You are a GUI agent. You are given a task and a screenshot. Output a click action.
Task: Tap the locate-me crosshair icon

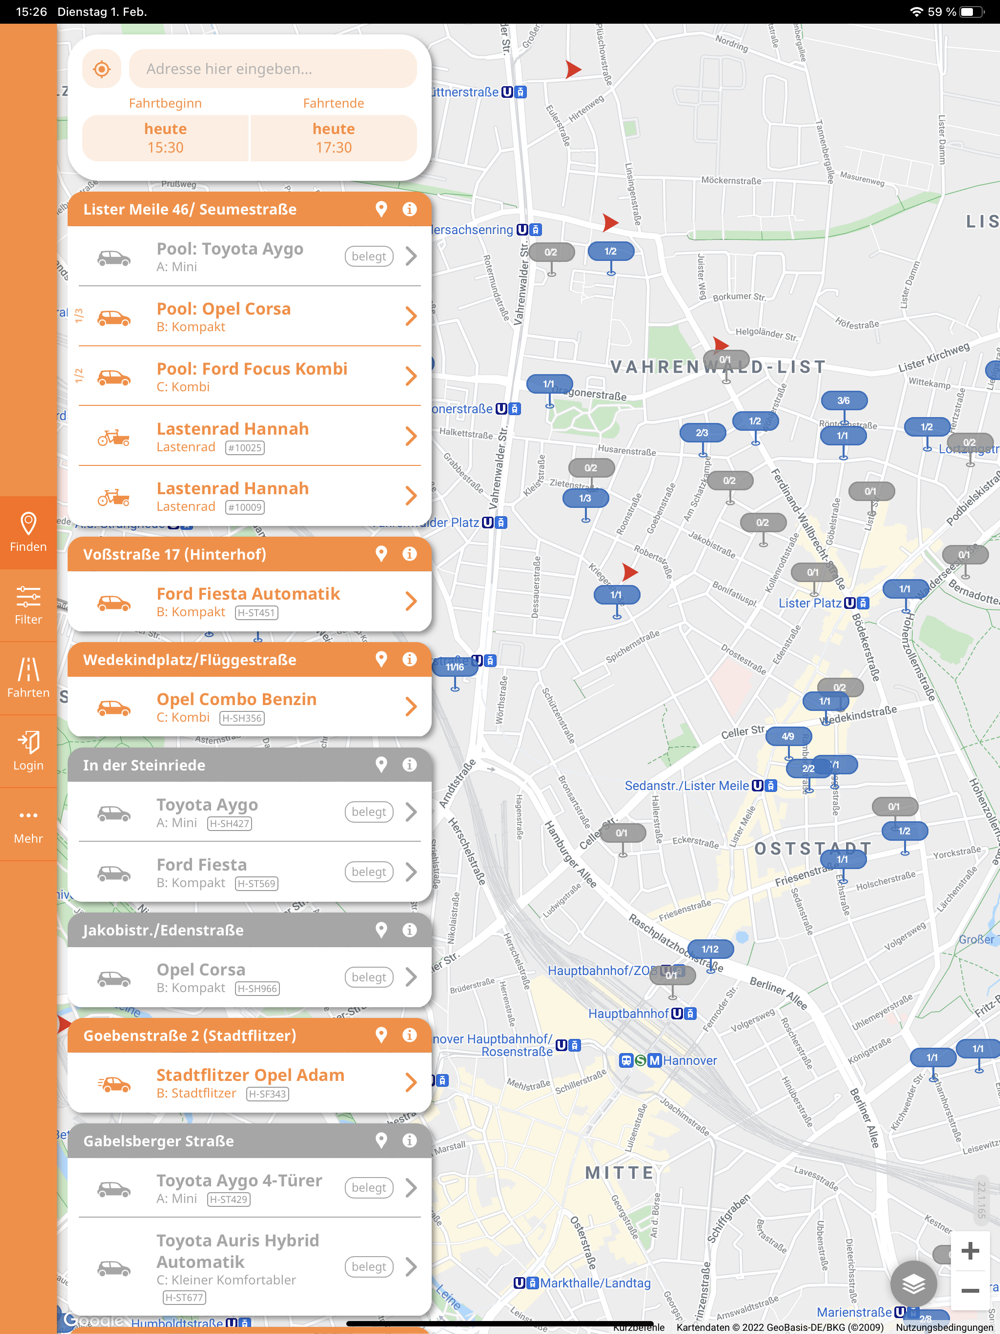pyautogui.click(x=102, y=69)
